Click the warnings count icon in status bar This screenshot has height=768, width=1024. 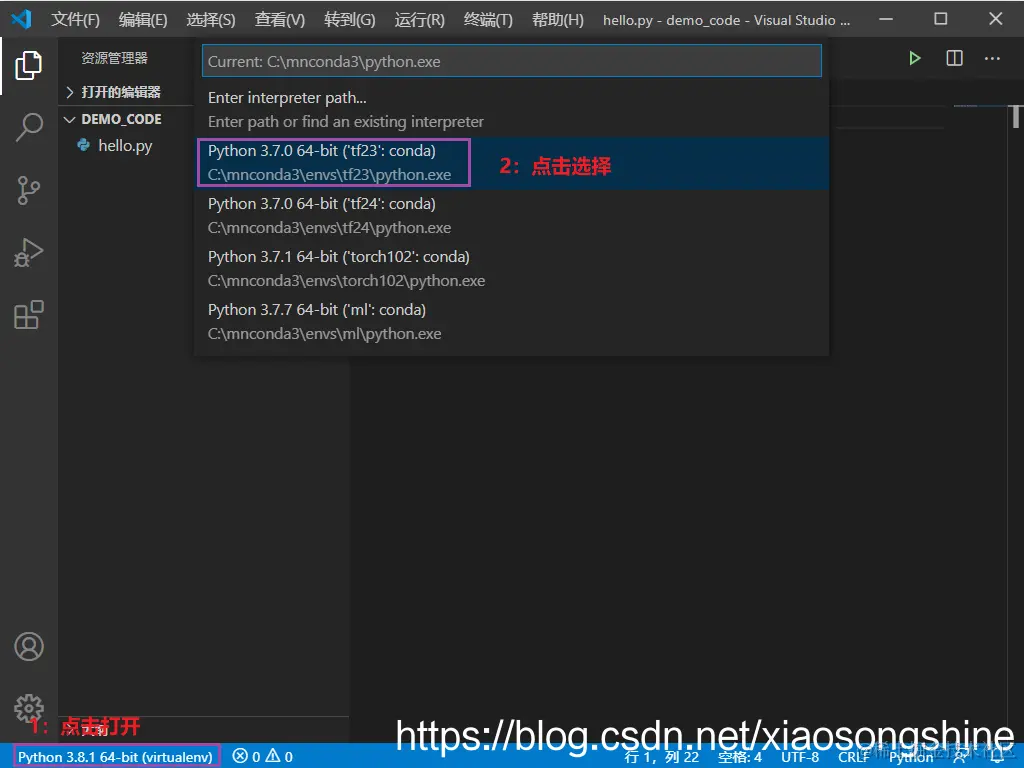coord(272,756)
